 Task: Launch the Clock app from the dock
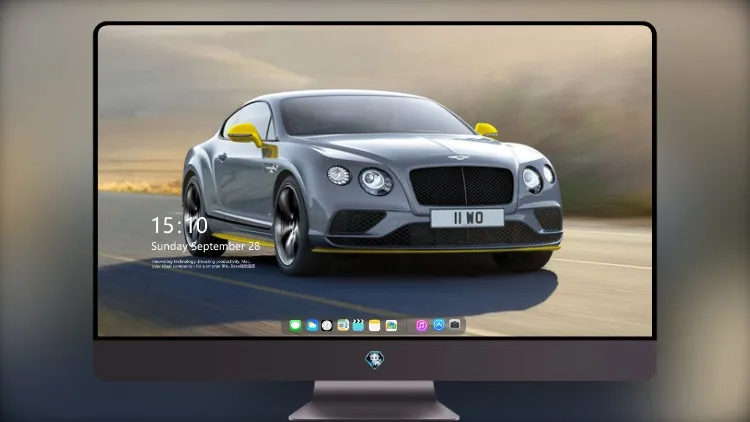coord(327,326)
